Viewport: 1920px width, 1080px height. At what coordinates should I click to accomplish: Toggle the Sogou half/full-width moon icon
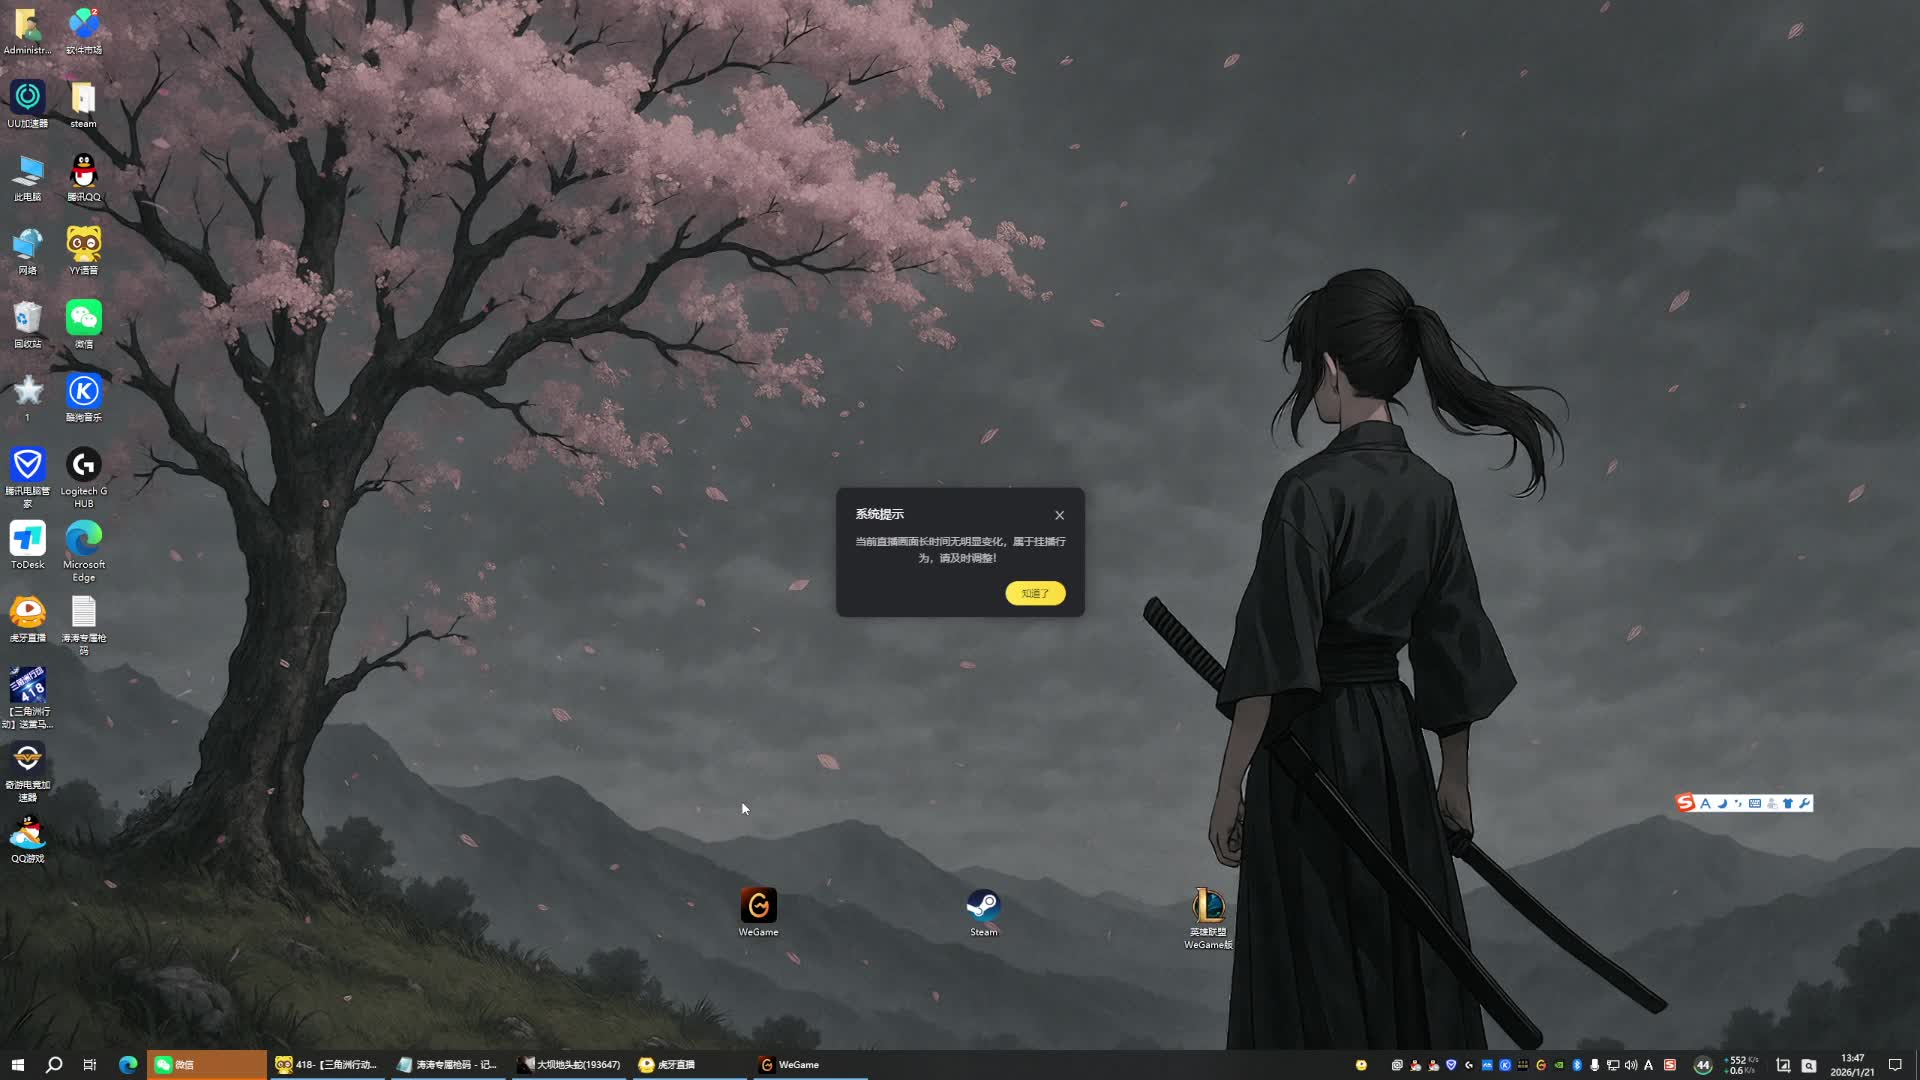pos(1722,803)
